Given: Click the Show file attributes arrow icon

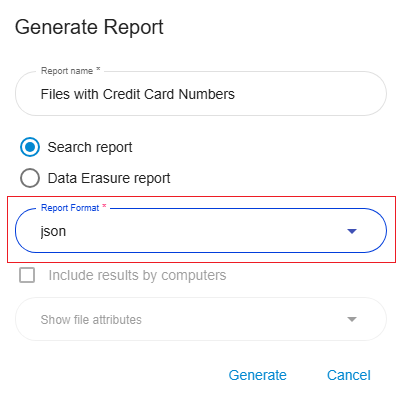Looking at the screenshot, I should [352, 319].
